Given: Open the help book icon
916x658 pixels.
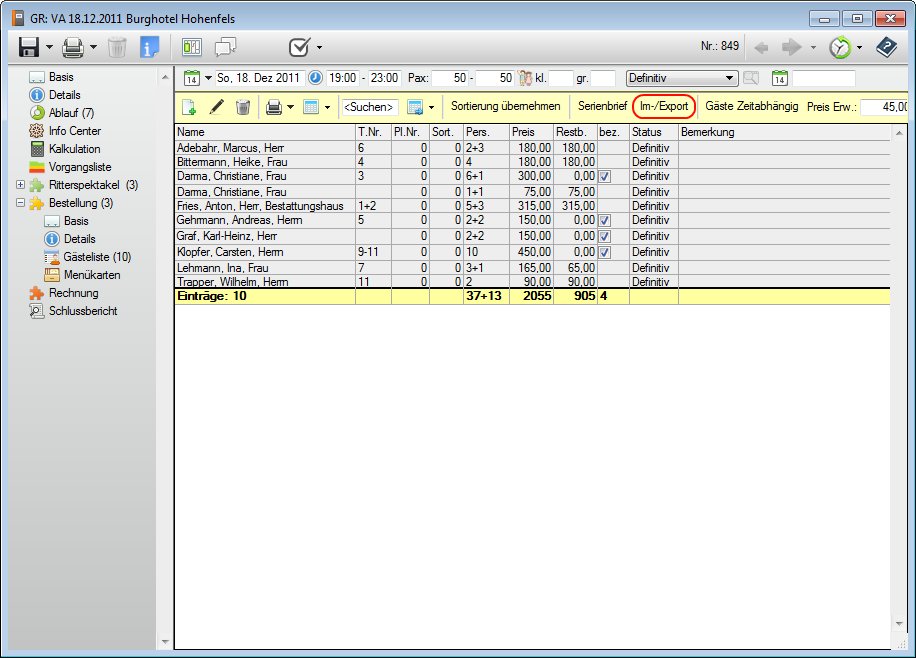Looking at the screenshot, I should point(885,47).
